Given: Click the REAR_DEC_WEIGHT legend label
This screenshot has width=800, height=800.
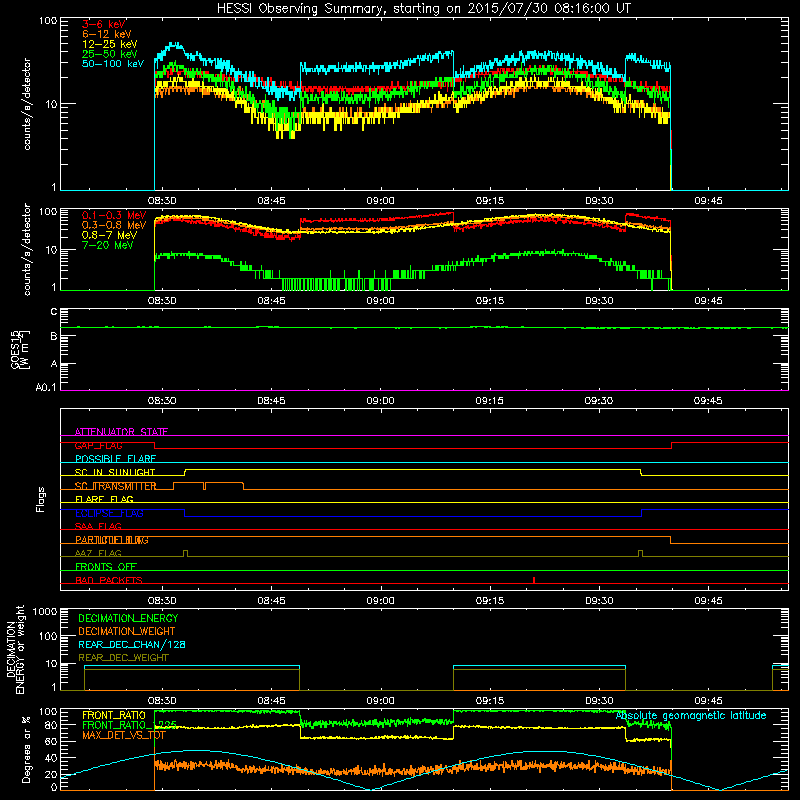Looking at the screenshot, I should click(123, 658).
